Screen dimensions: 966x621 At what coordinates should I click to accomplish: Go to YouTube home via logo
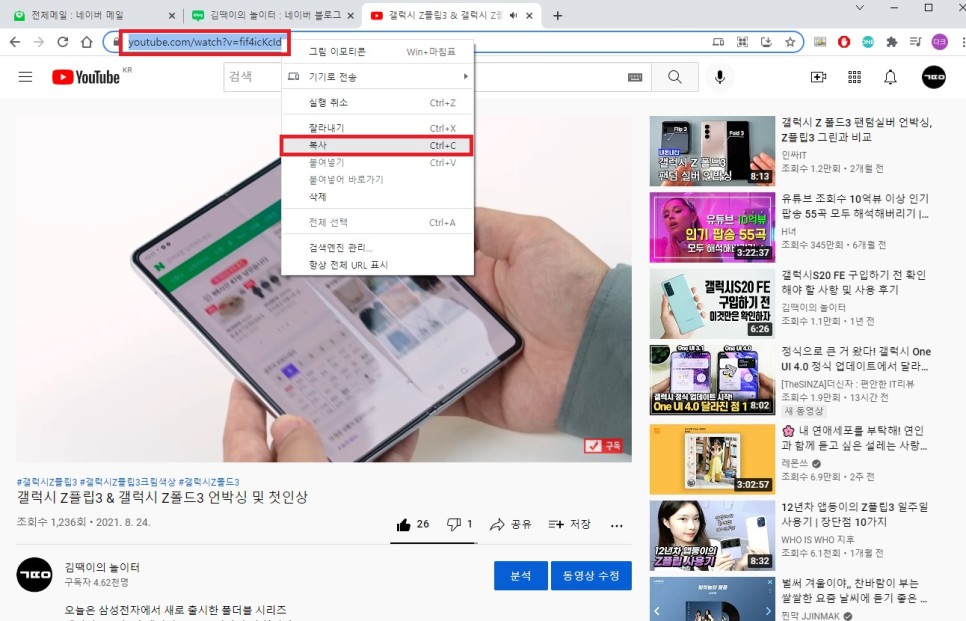(x=86, y=77)
